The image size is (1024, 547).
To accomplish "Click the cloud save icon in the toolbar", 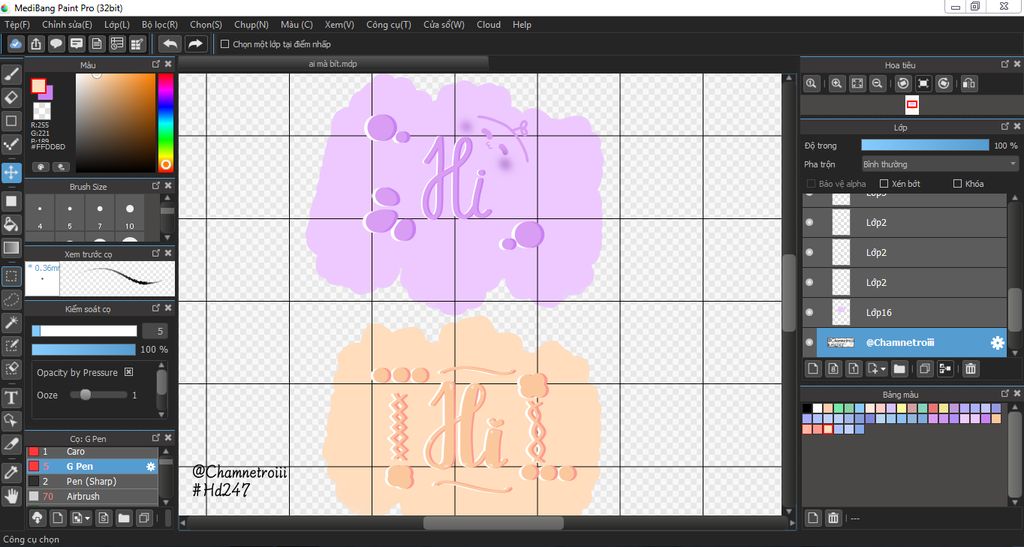I will pos(16,44).
